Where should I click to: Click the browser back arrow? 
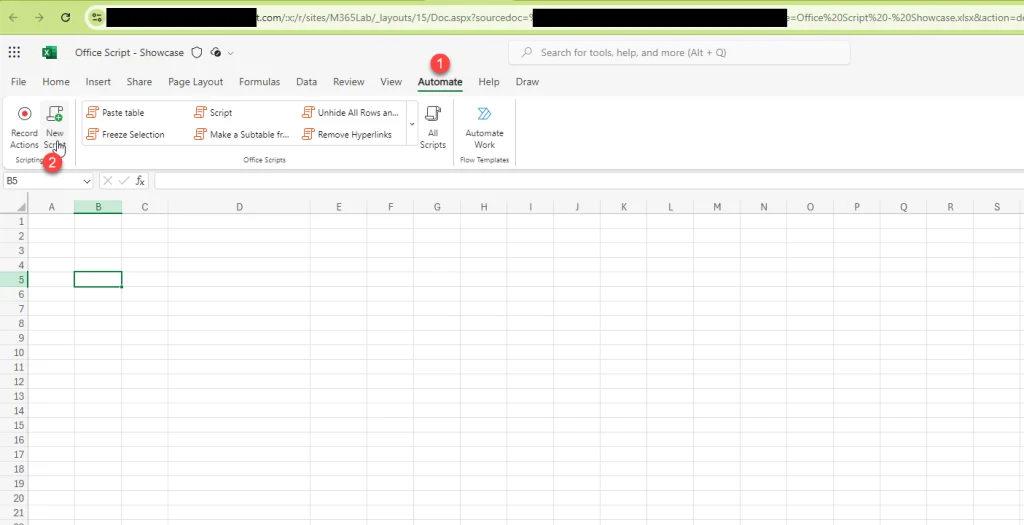pos(14,18)
